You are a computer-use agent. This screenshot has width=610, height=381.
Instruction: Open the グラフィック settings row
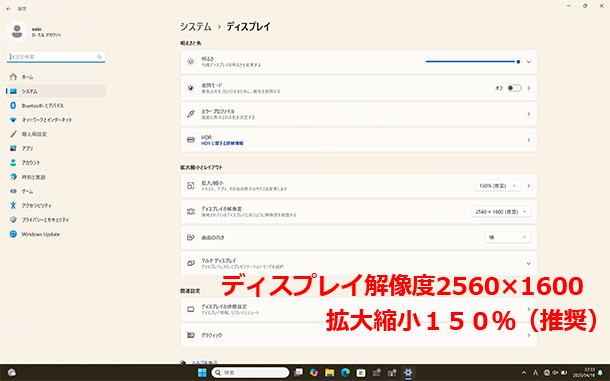point(359,335)
